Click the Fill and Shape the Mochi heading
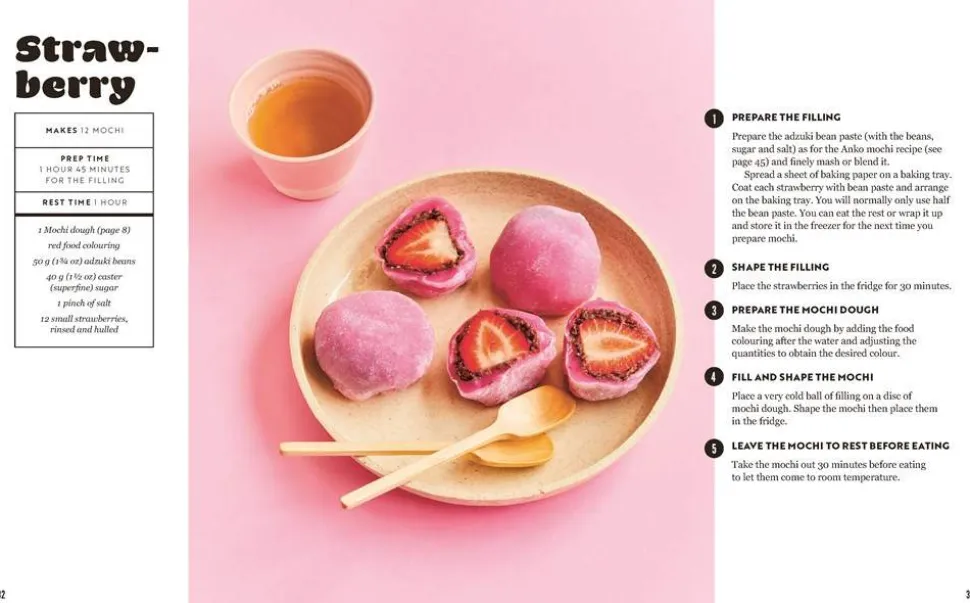970x603 pixels. pos(802,377)
